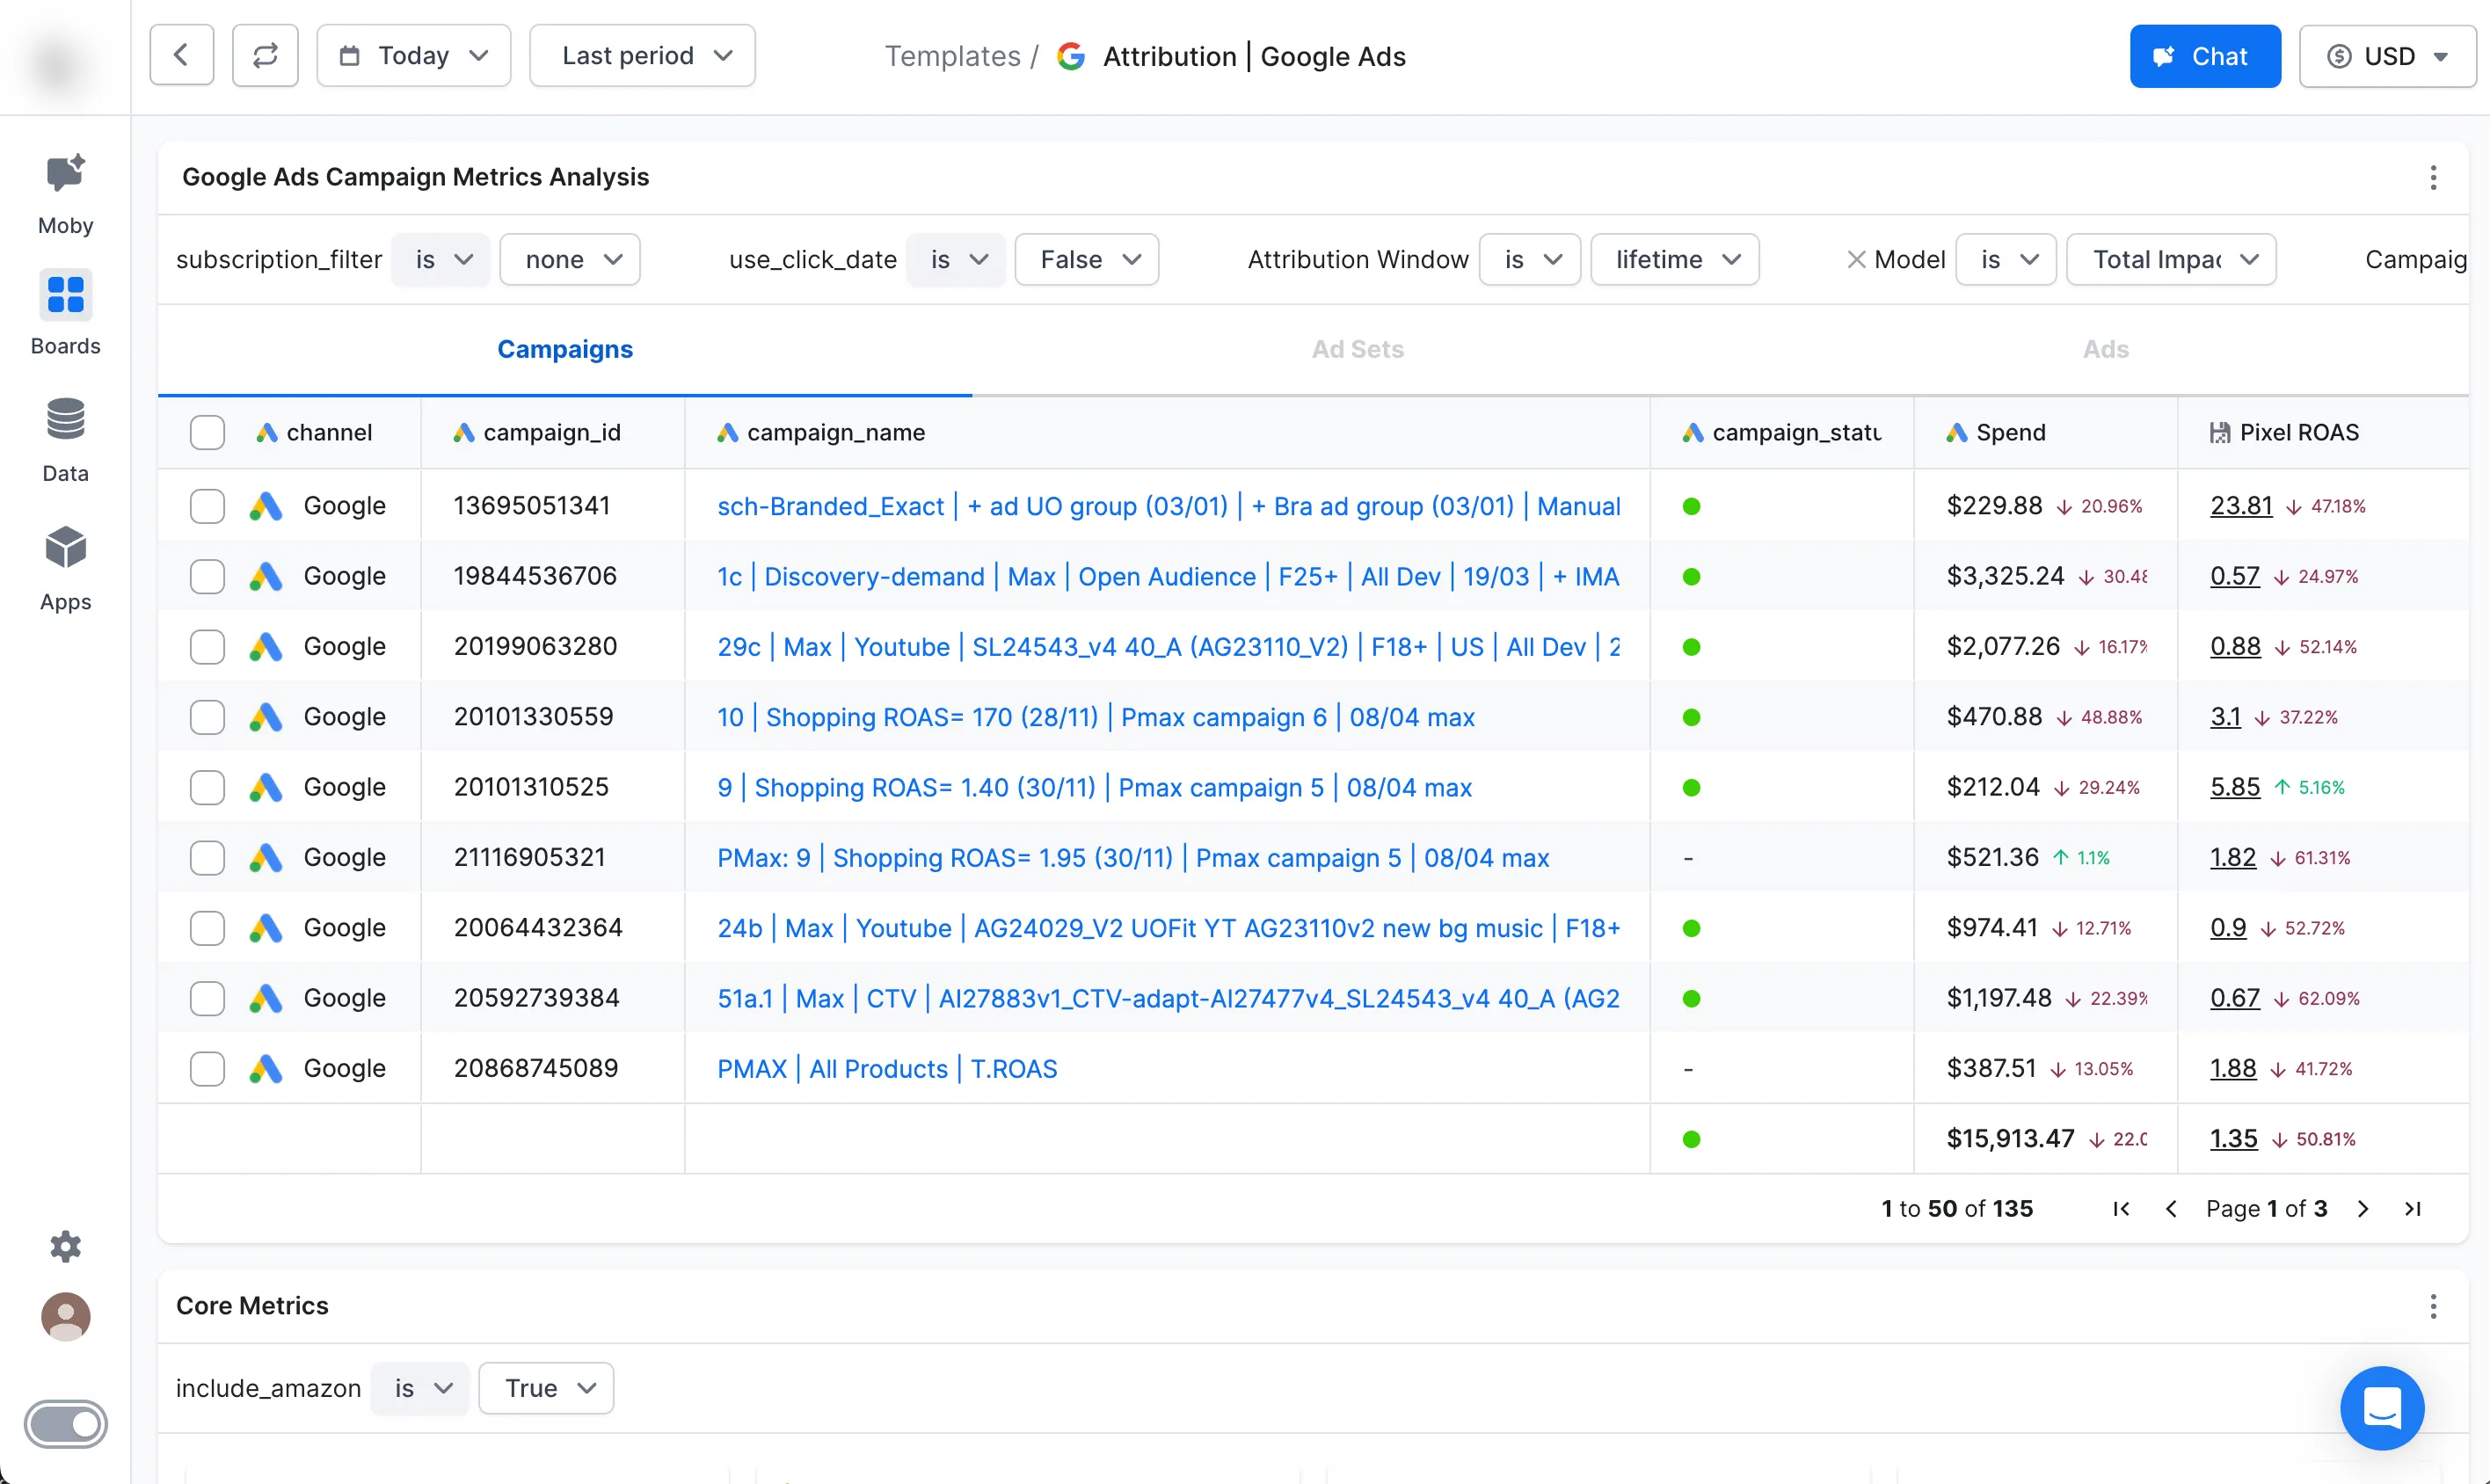The height and width of the screenshot is (1484, 2490).
Task: Click the settings gear icon
Action: tap(65, 1246)
